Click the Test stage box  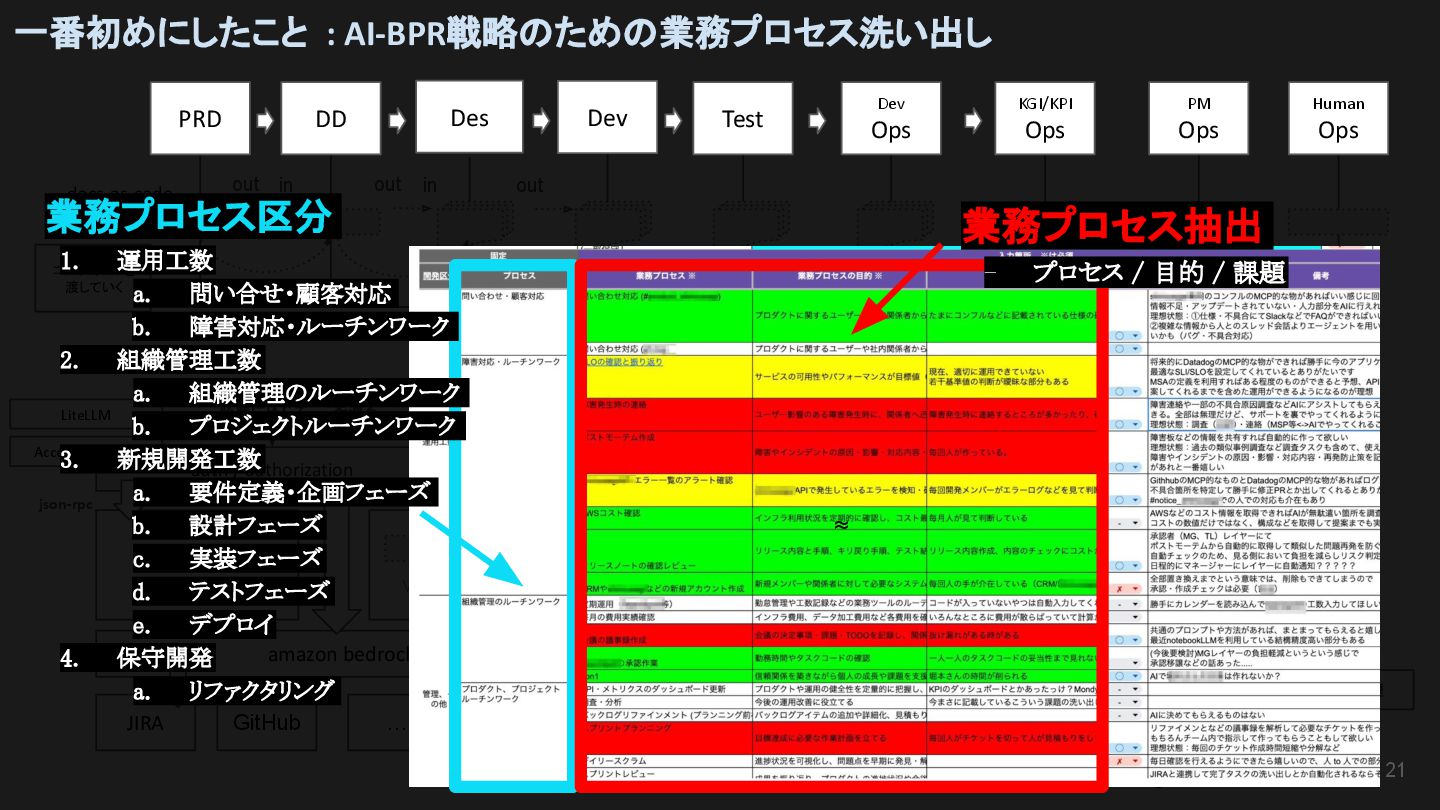(742, 118)
